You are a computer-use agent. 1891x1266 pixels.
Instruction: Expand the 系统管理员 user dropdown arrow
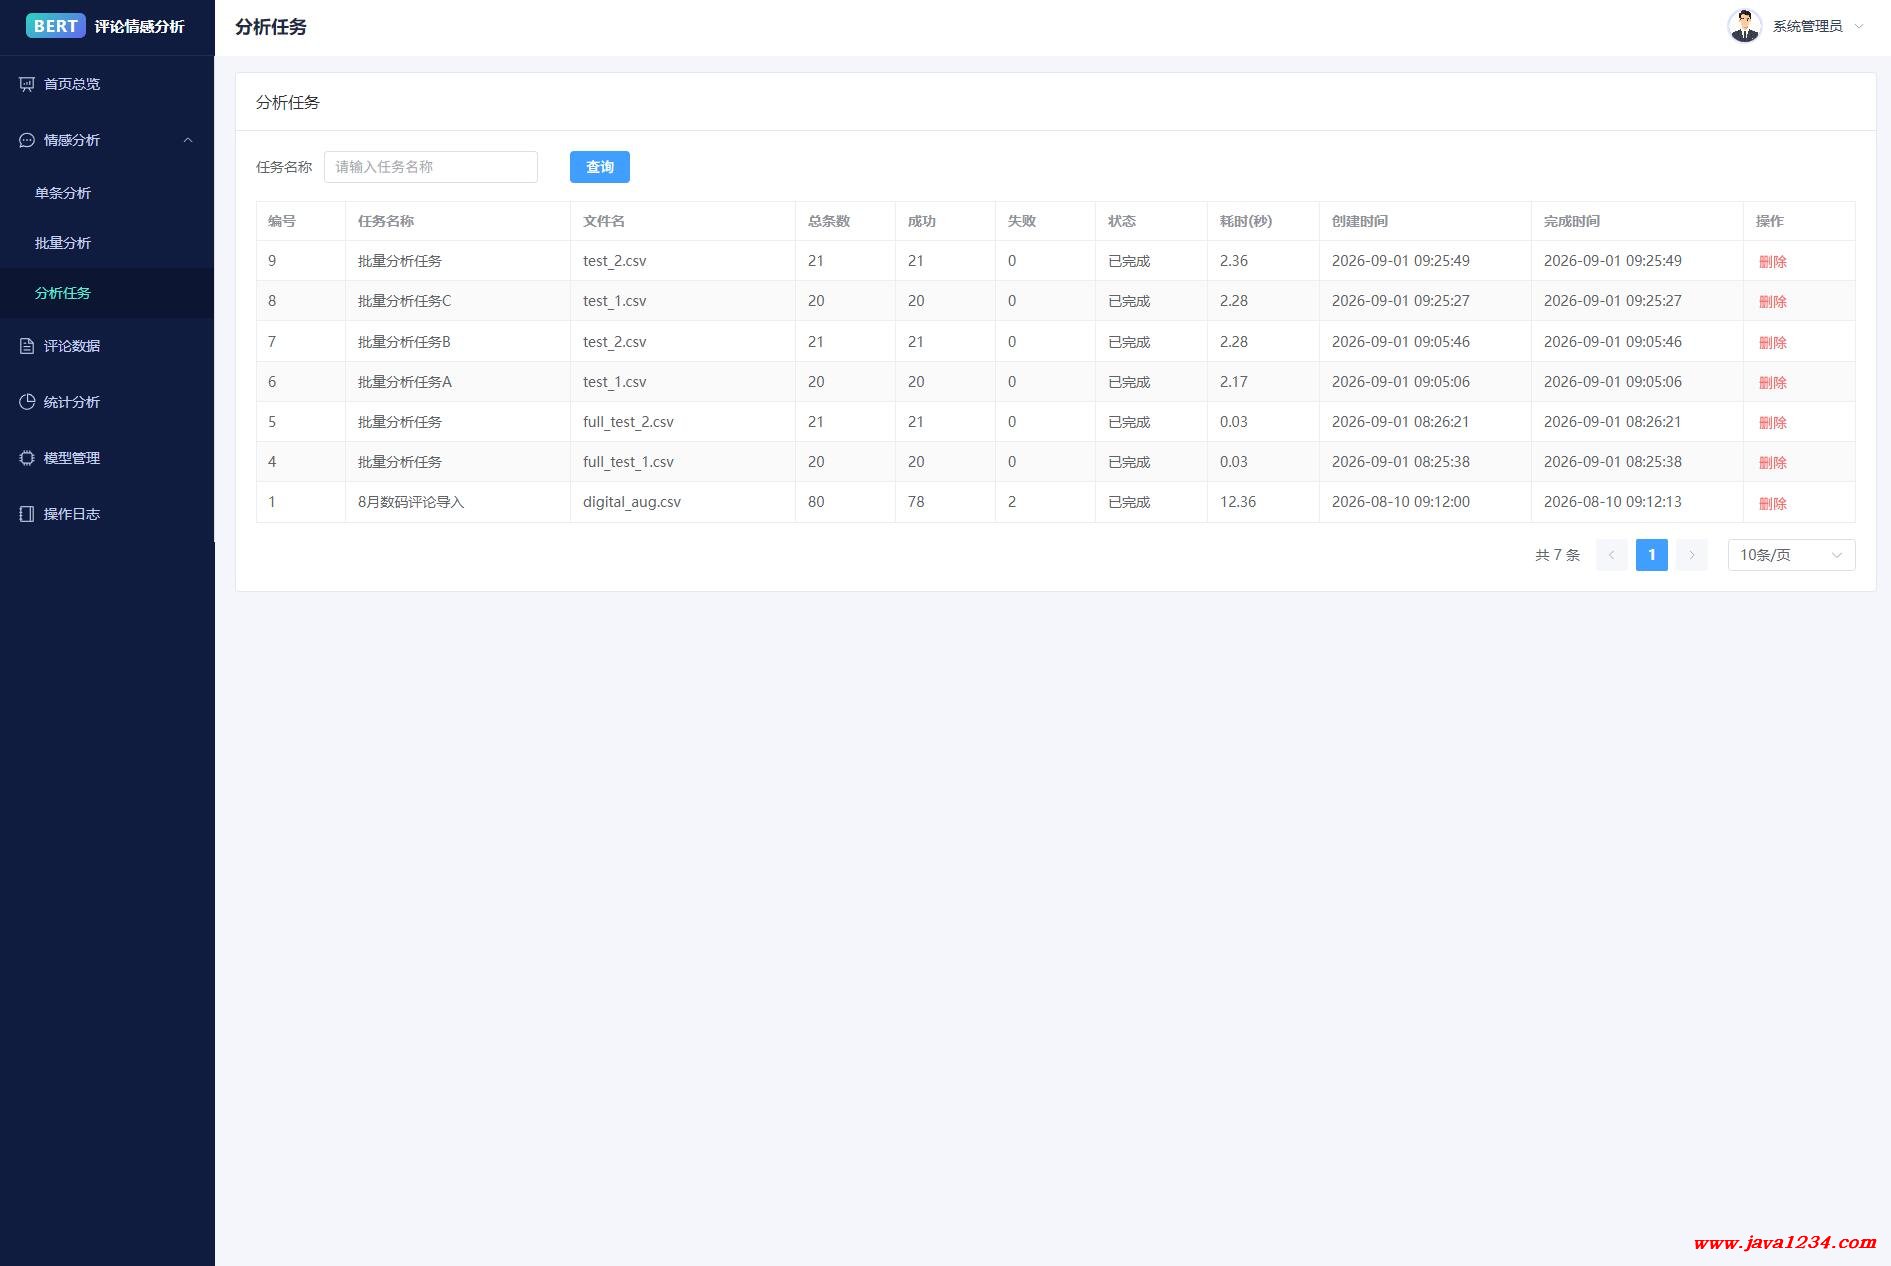[x=1859, y=27]
